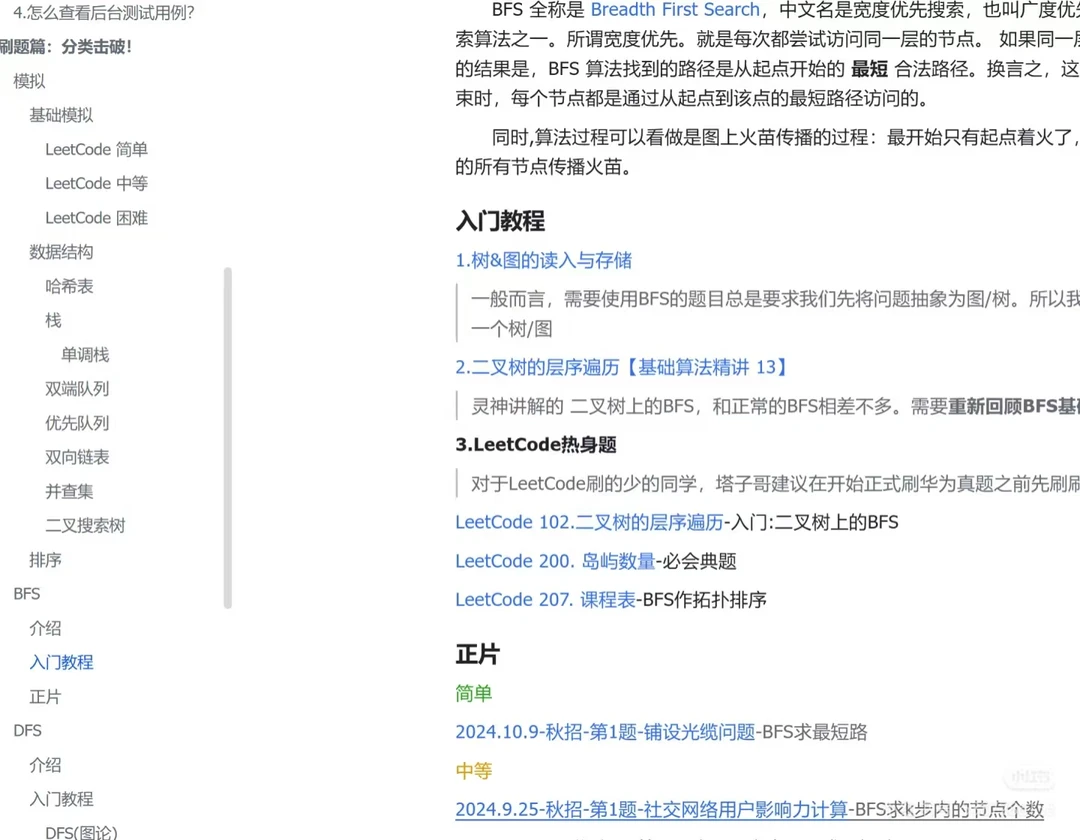Go to 栈 sidebar entry
Viewport: 1080px width, 840px height.
point(53,320)
